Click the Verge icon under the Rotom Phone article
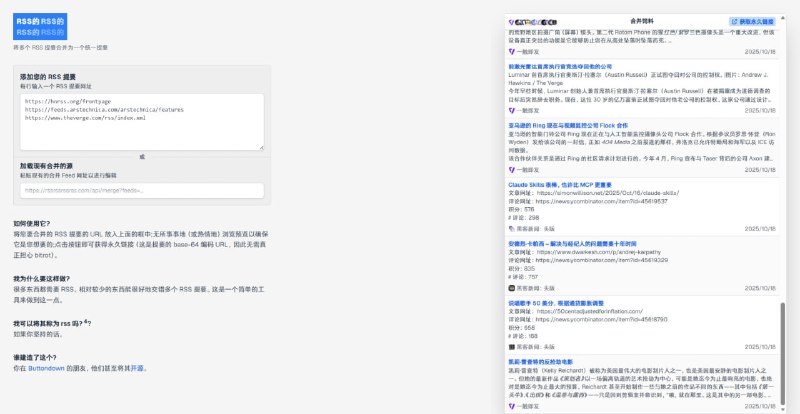800x414 pixels. (x=512, y=52)
